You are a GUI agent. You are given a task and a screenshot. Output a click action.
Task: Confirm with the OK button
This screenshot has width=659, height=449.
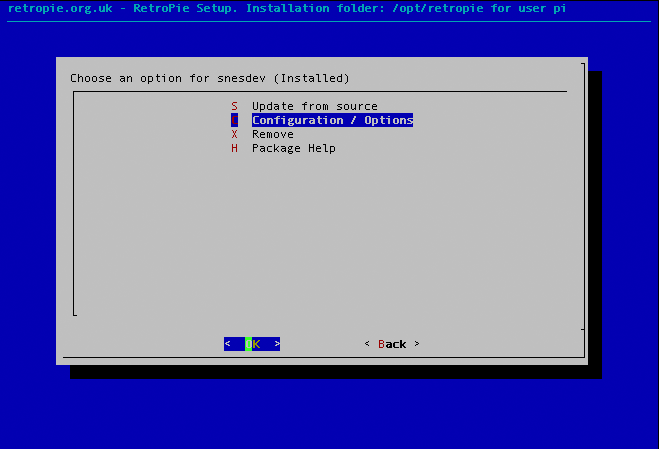click(x=252, y=344)
